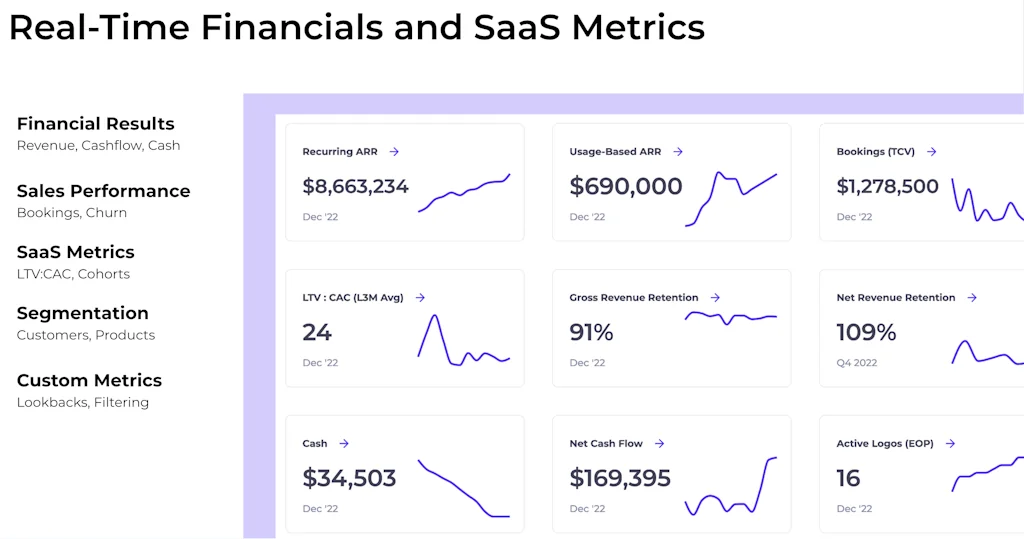Click the arrow icon next to Cash
The width and height of the screenshot is (1024, 539).
pyautogui.click(x=344, y=444)
